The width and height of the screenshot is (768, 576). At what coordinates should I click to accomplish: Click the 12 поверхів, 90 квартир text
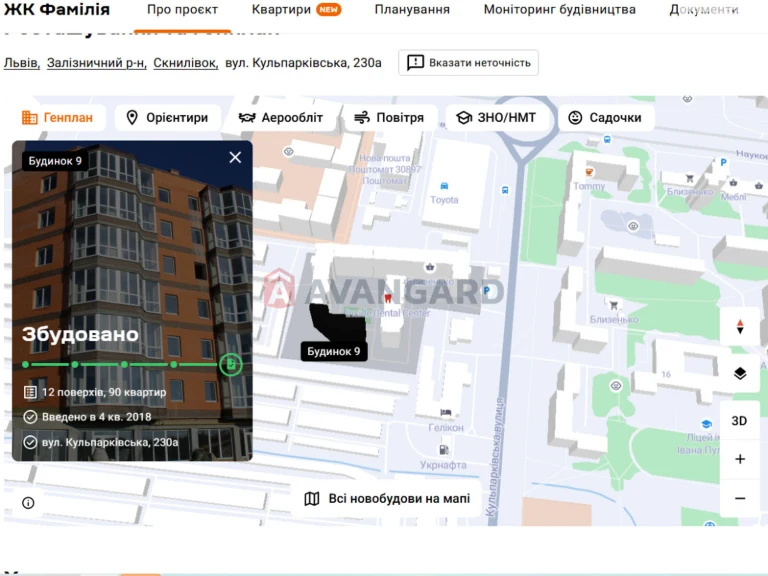tap(104, 392)
